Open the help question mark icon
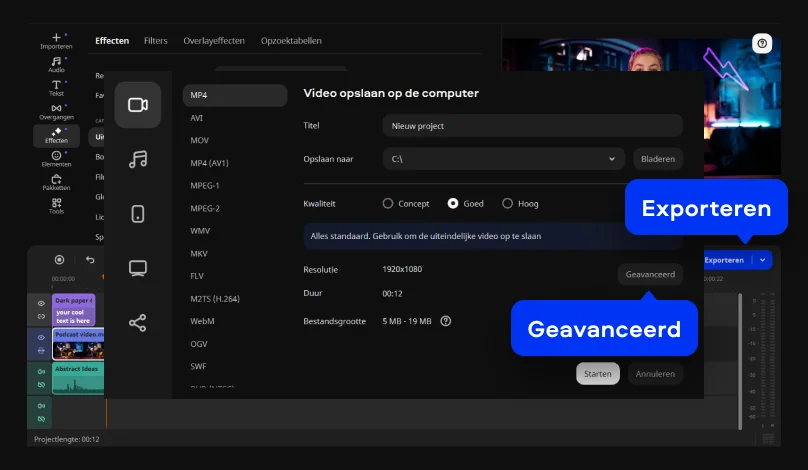 pyautogui.click(x=763, y=43)
